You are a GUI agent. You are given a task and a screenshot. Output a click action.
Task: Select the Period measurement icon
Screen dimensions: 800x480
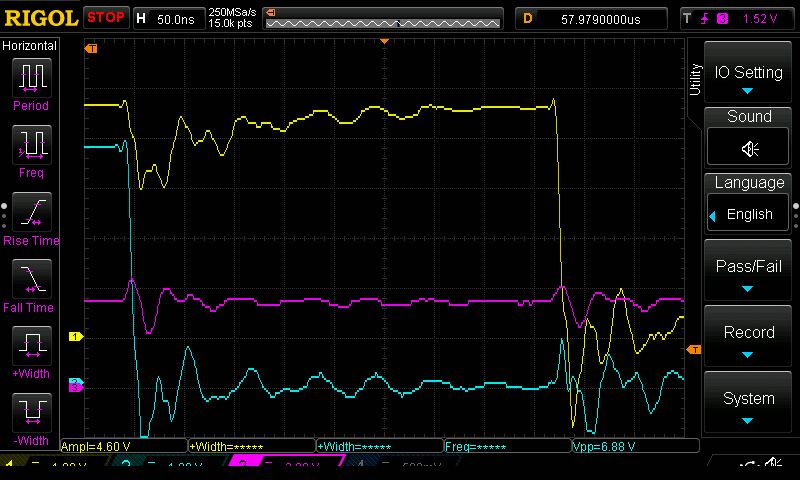click(x=32, y=78)
